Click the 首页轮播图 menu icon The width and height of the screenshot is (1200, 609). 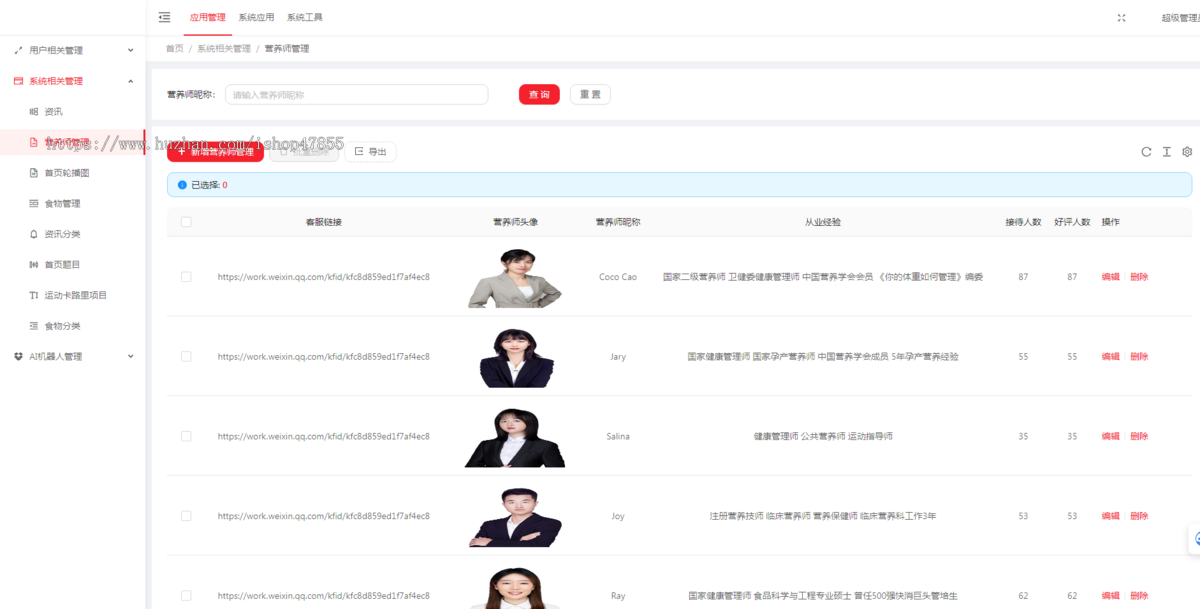tap(34, 173)
